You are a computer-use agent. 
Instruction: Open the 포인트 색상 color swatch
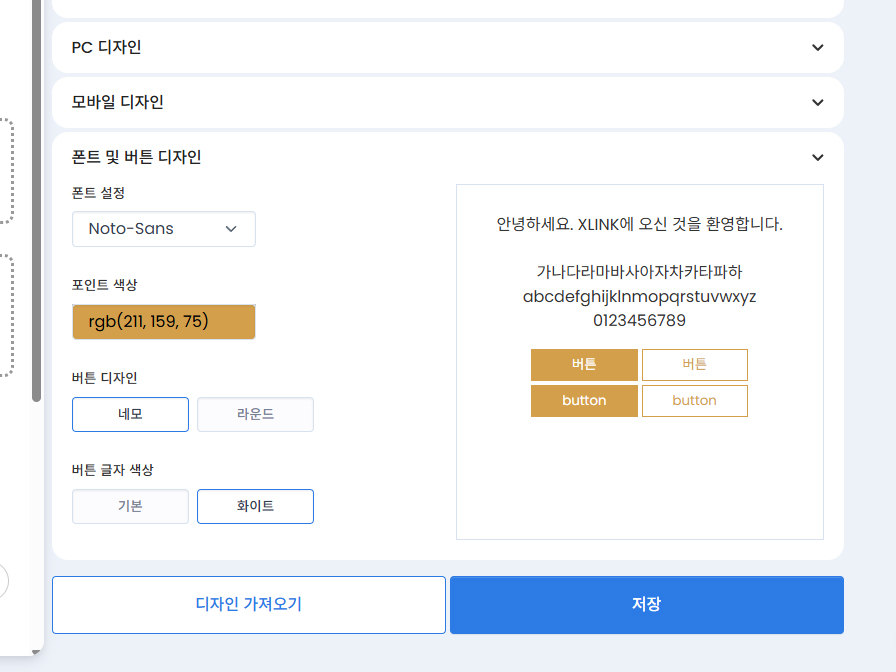(x=163, y=321)
